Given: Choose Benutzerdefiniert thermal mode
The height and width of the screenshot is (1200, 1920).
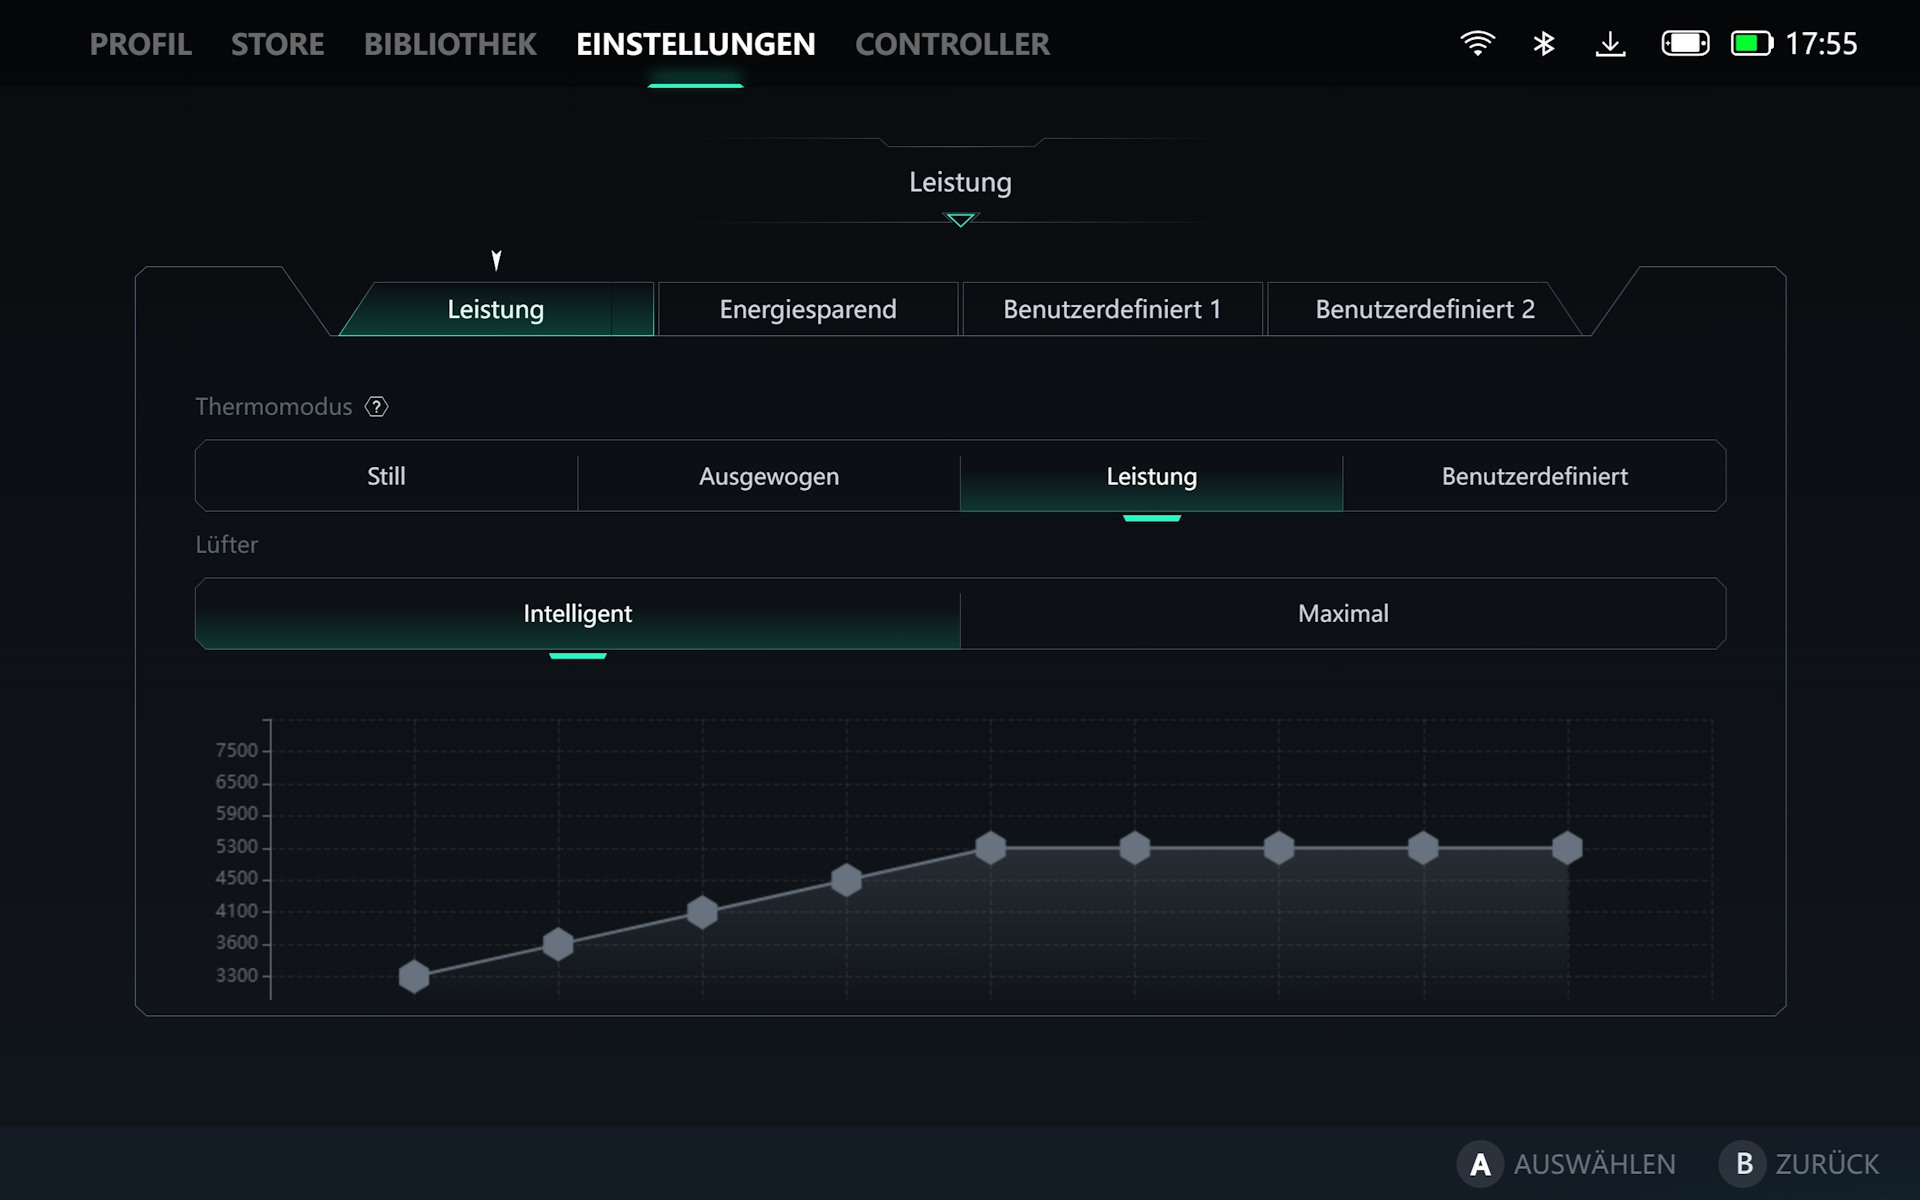Looking at the screenshot, I should click(1534, 476).
